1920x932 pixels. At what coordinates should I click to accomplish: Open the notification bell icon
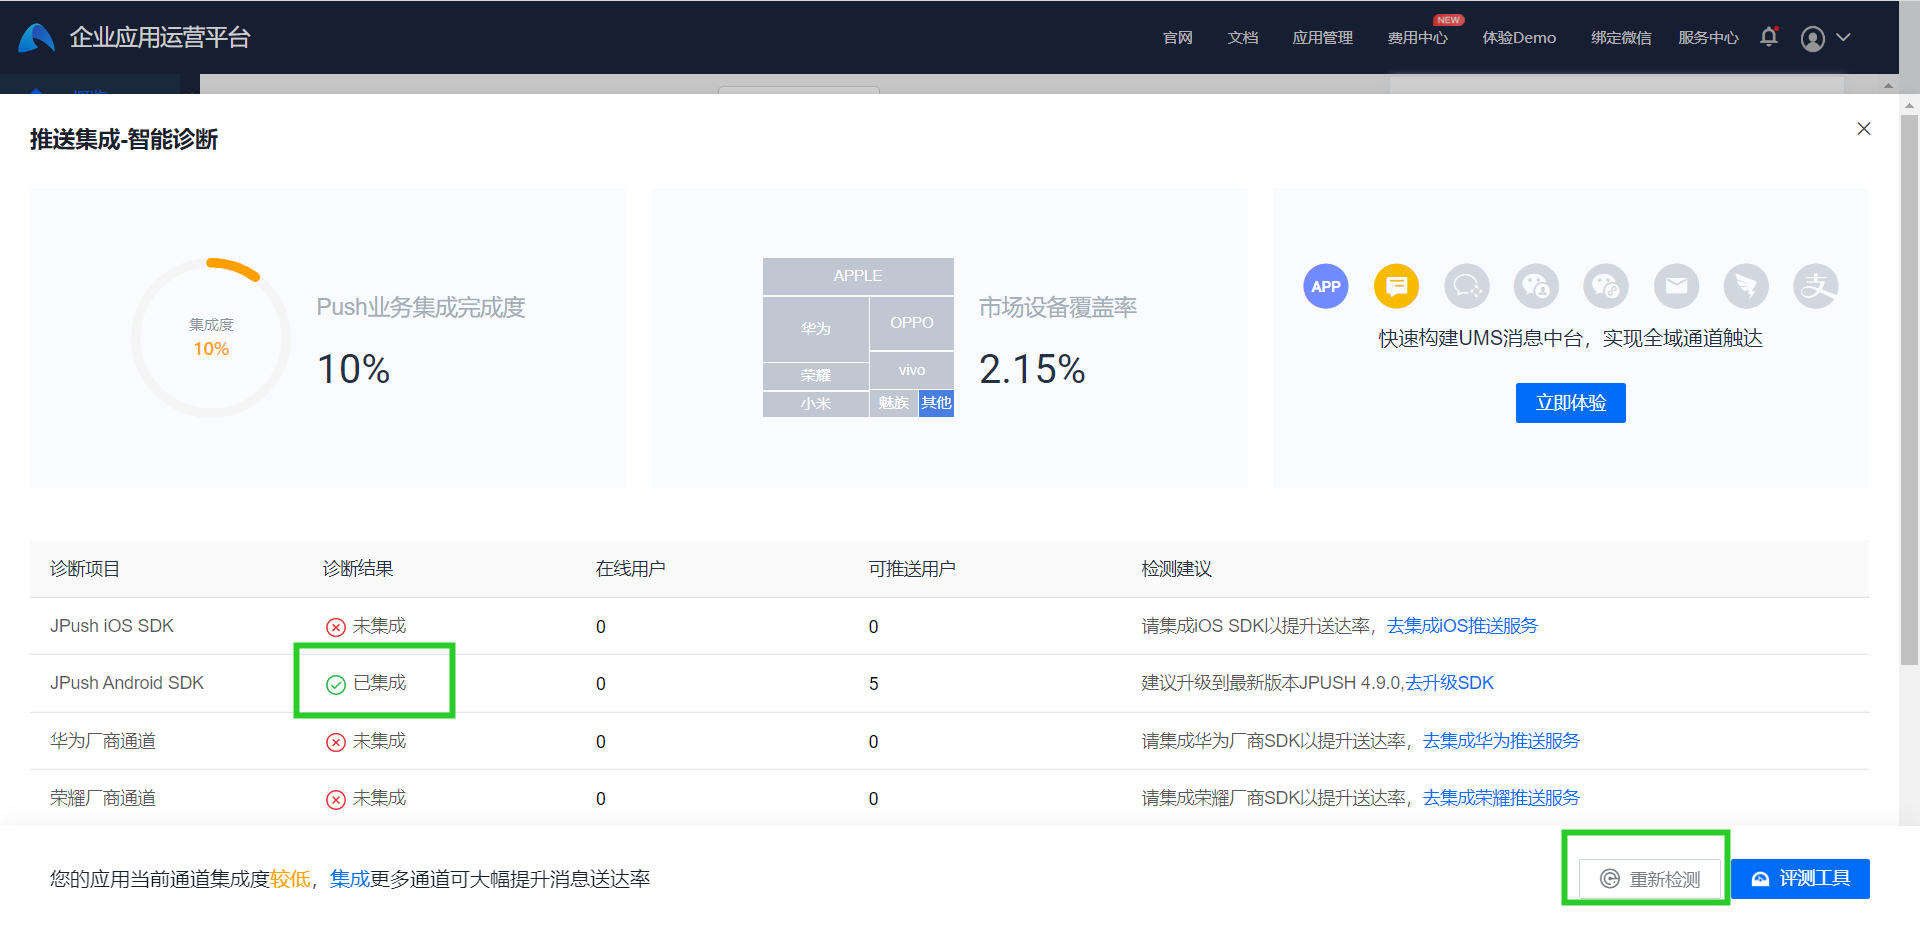point(1769,37)
